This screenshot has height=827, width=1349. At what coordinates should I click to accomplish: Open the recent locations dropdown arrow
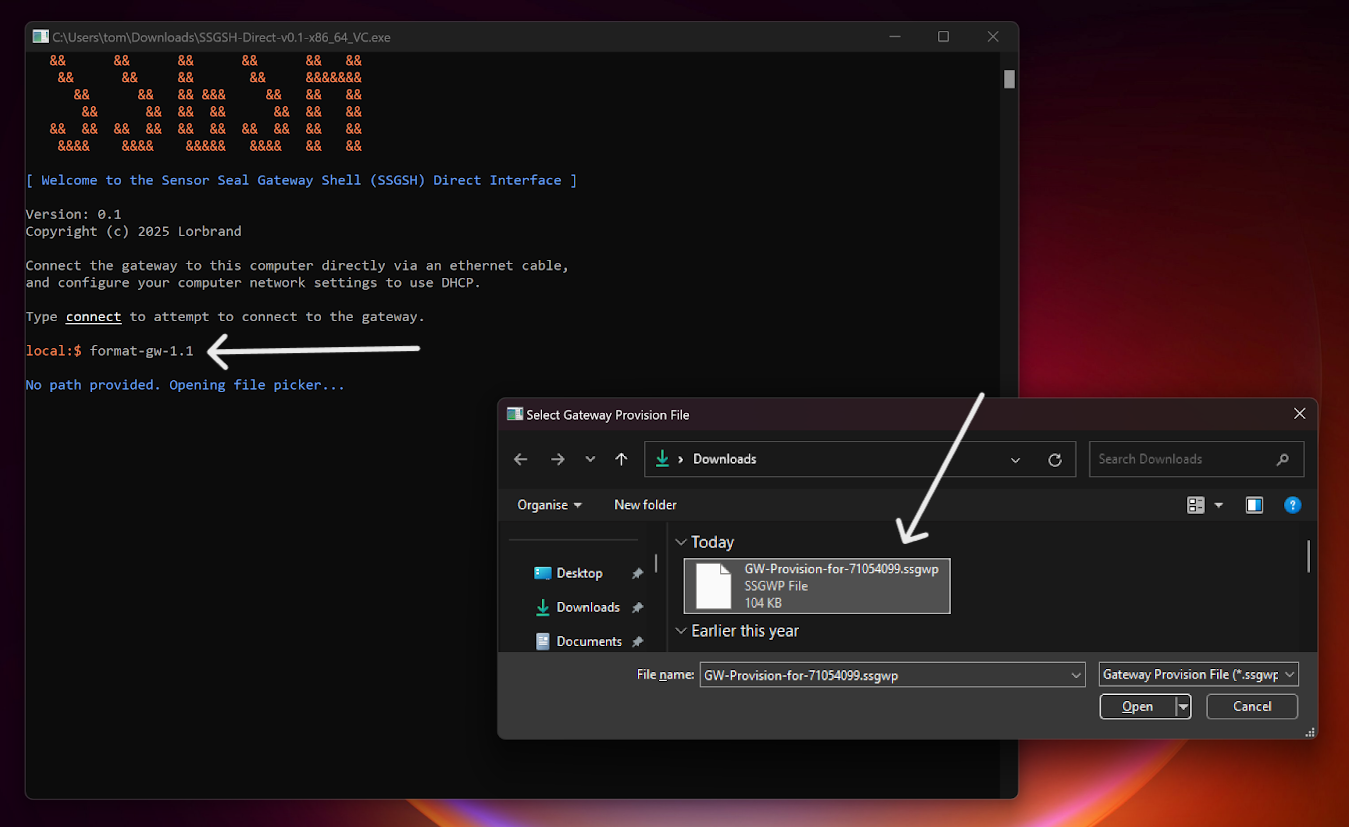589,459
